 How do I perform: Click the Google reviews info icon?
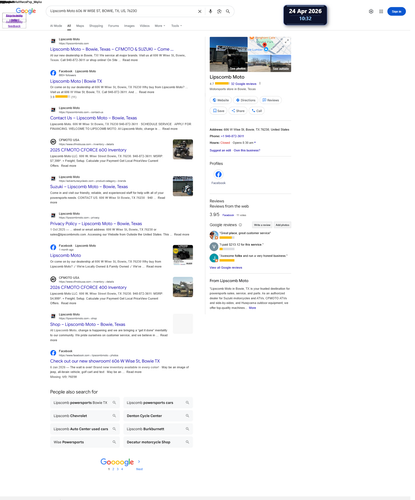[240, 225]
